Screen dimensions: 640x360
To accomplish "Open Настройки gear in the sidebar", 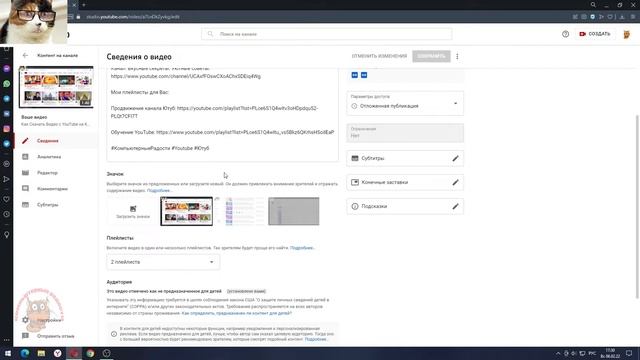I will pos(25,320).
